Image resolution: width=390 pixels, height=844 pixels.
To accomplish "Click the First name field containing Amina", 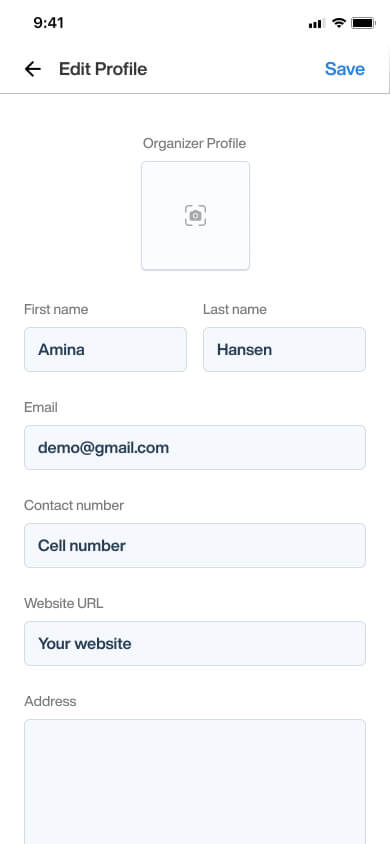I will point(105,349).
